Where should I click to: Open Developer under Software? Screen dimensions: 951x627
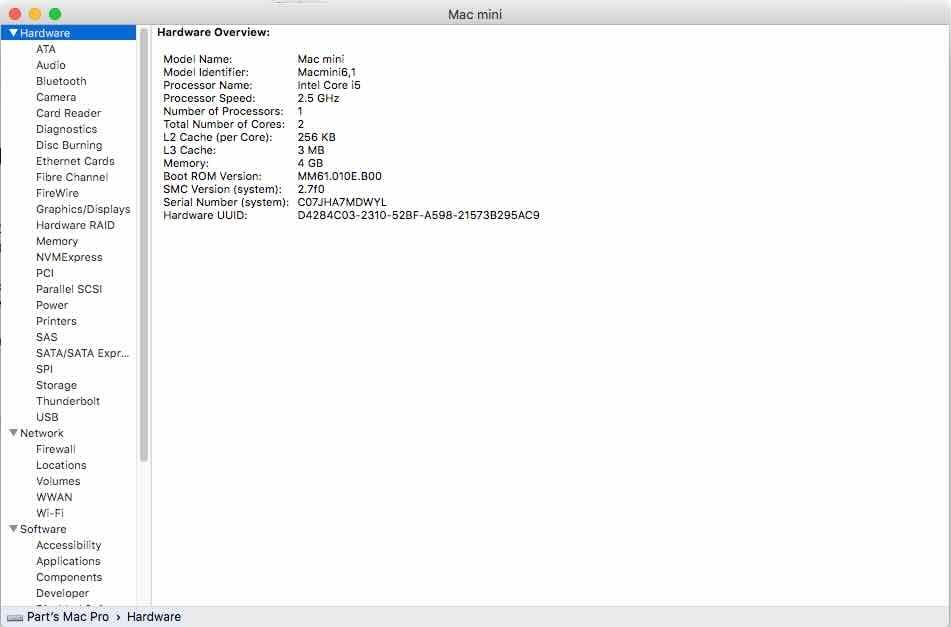[x=62, y=593]
